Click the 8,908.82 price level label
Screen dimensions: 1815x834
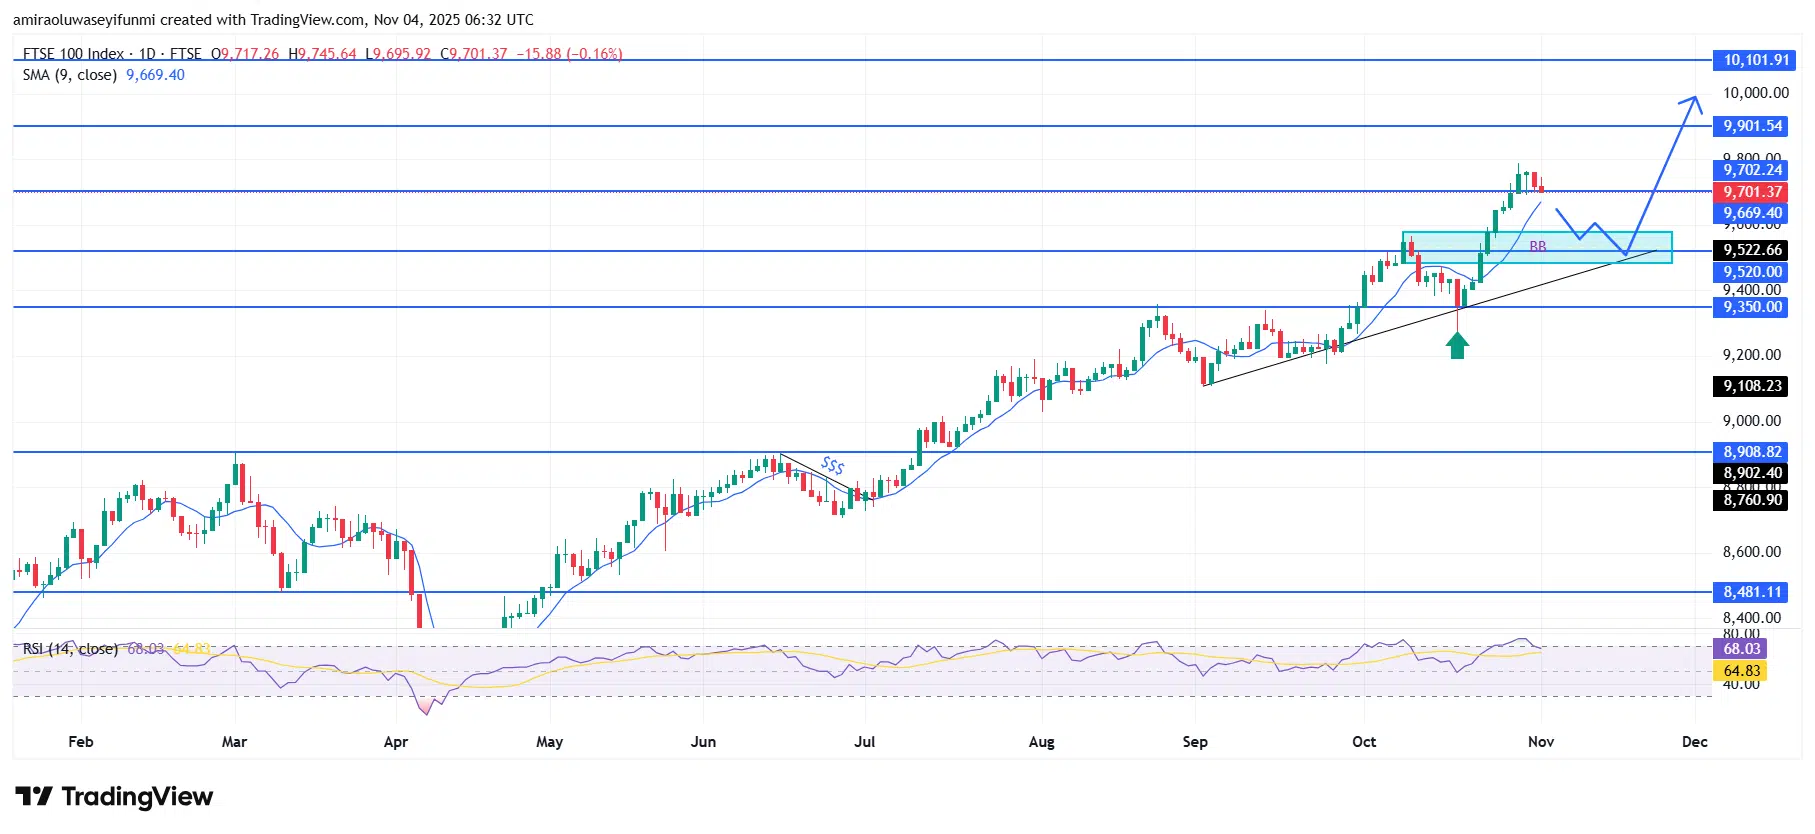click(1752, 452)
